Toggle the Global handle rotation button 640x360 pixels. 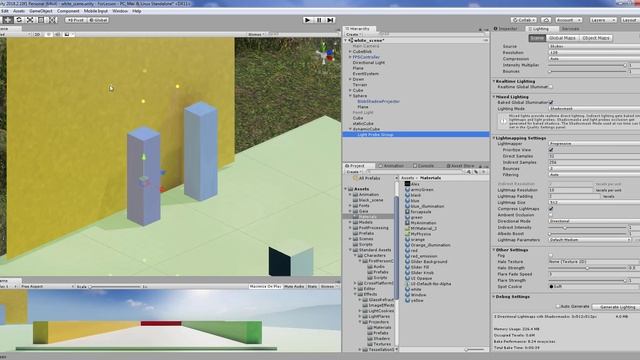pos(98,20)
